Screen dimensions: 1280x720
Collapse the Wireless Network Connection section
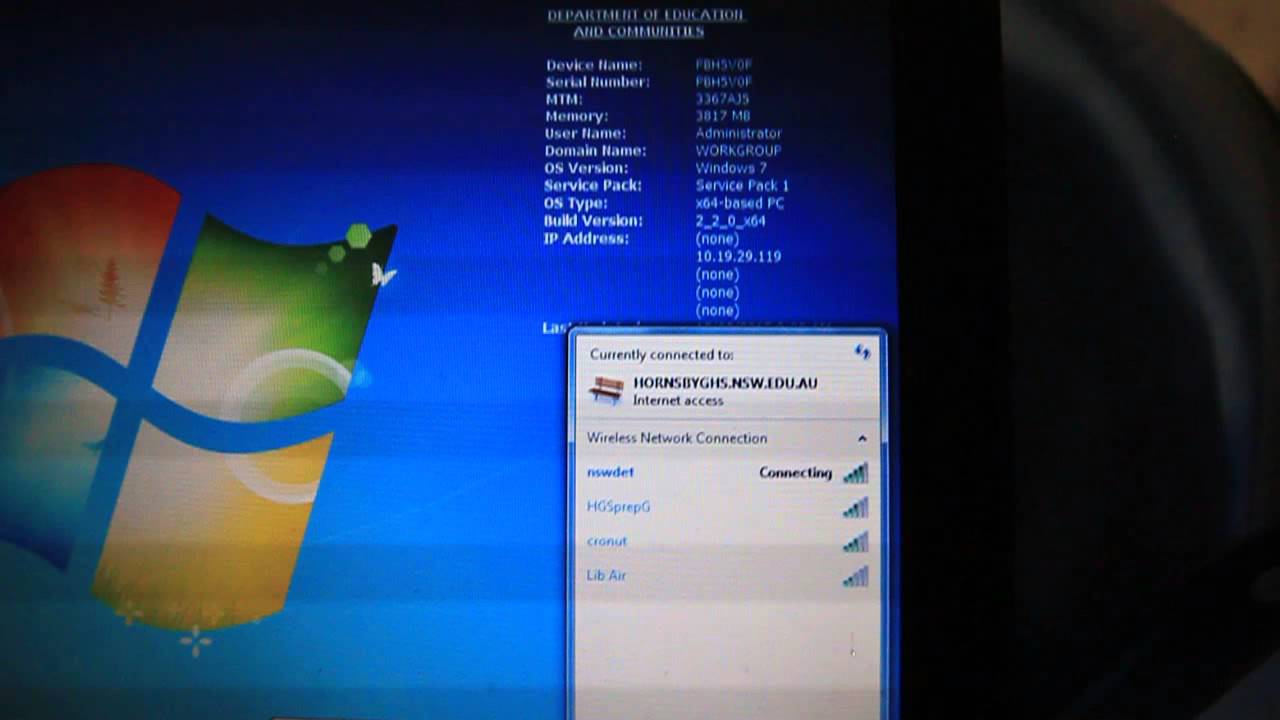(862, 438)
